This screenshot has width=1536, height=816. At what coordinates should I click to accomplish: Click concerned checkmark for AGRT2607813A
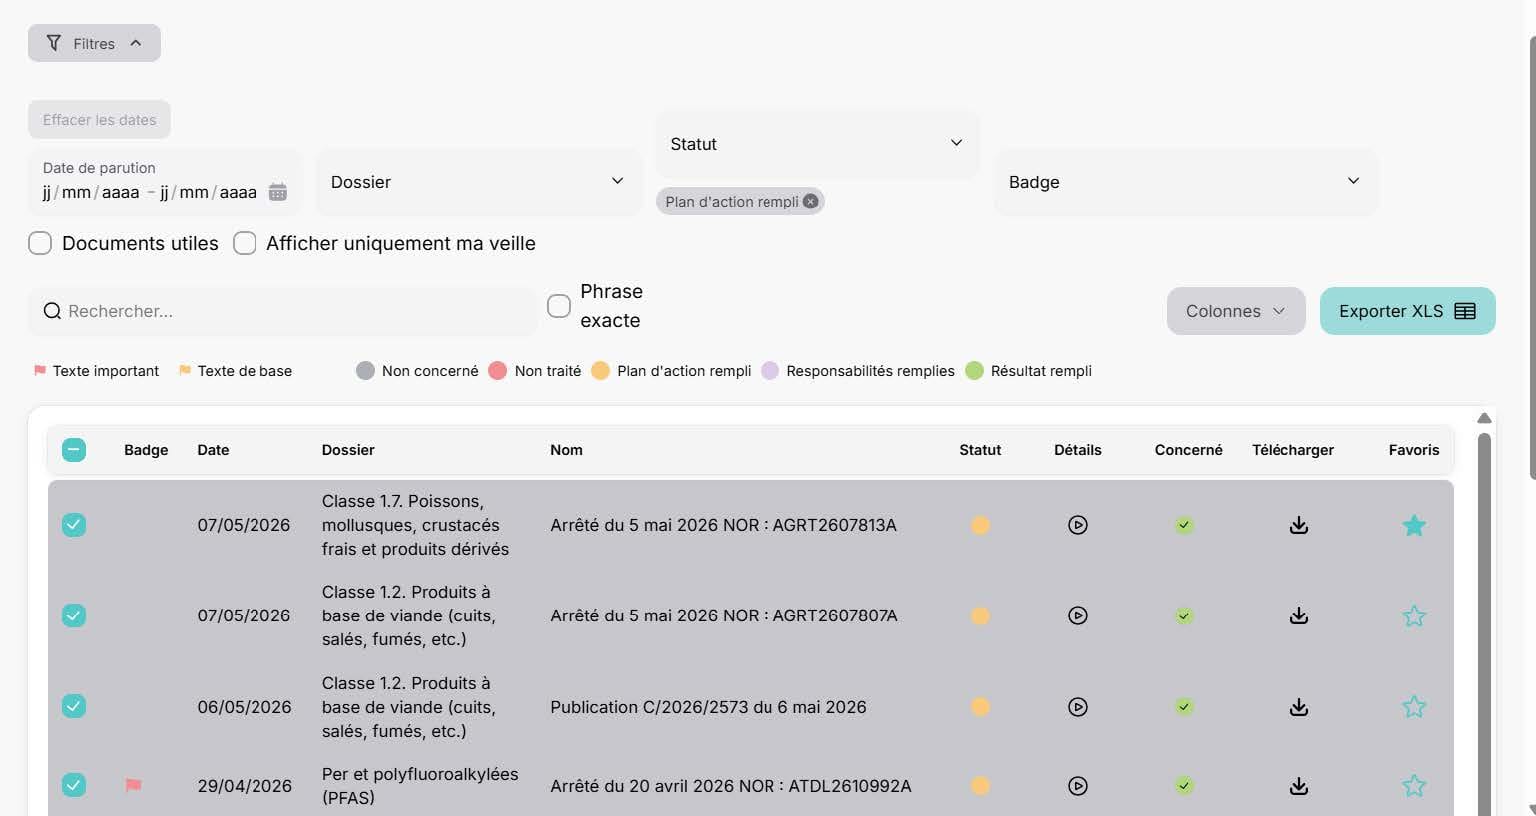1184,525
